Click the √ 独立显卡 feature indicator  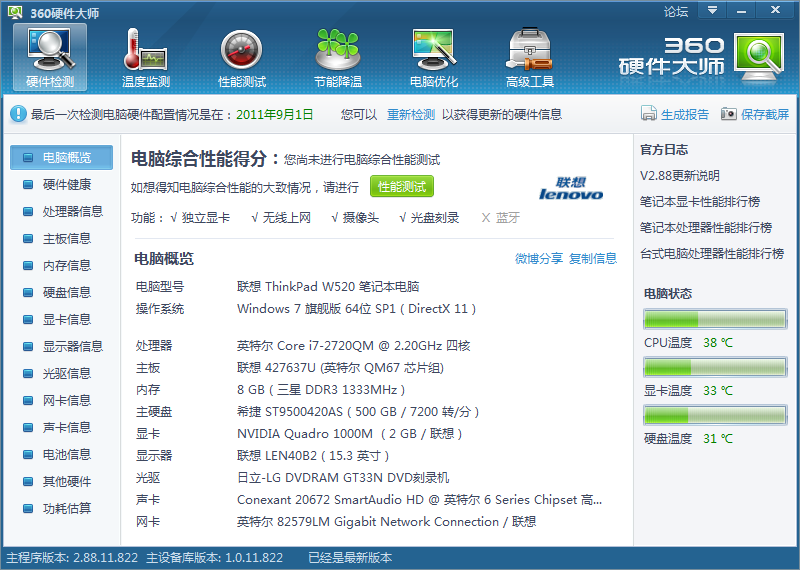point(200,218)
